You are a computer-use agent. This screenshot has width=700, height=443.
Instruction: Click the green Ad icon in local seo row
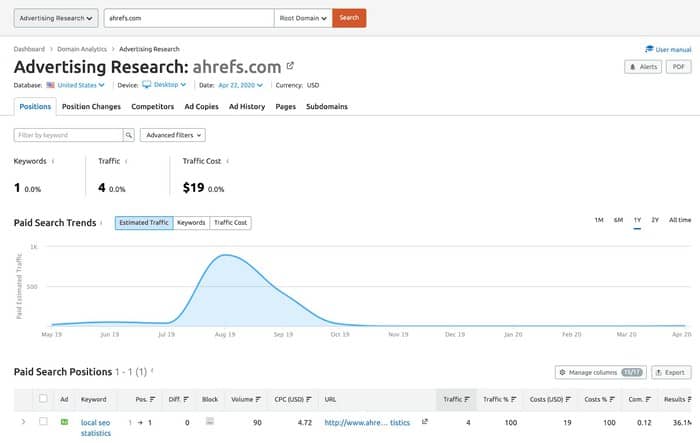point(64,422)
